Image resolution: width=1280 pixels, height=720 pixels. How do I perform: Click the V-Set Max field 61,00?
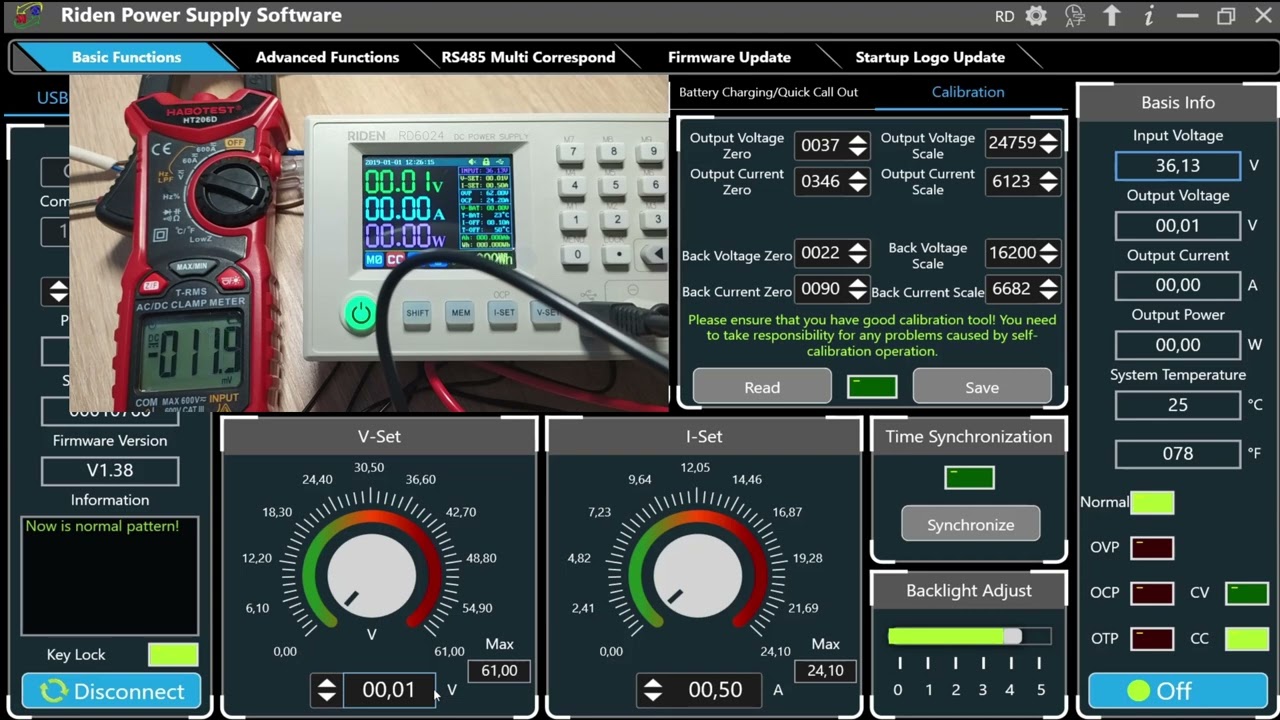pyautogui.click(x=499, y=671)
